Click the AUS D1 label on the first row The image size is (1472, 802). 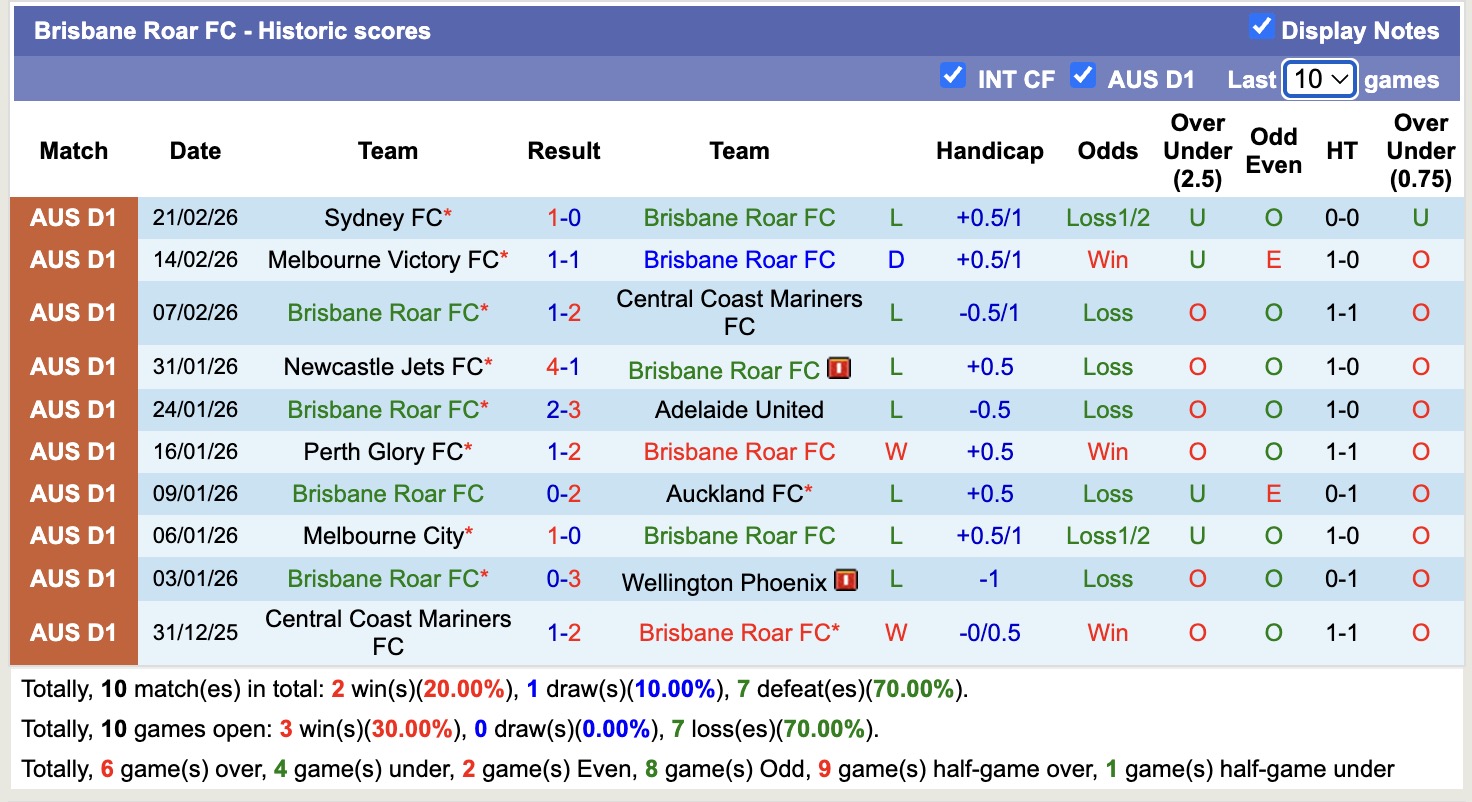click(72, 217)
